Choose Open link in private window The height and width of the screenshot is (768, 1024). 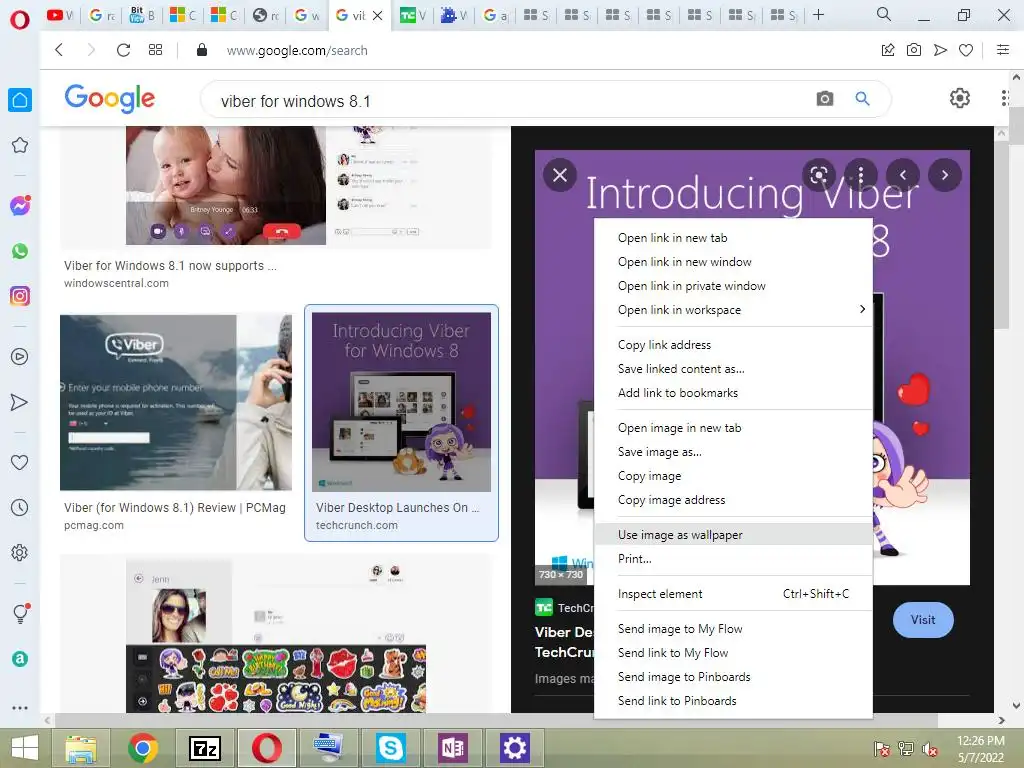click(733, 286)
